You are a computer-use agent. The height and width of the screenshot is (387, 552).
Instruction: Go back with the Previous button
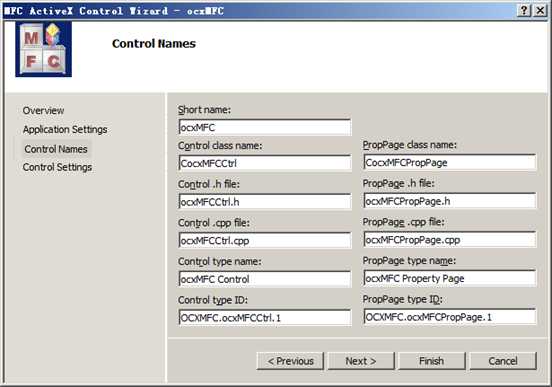pyautogui.click(x=290, y=361)
